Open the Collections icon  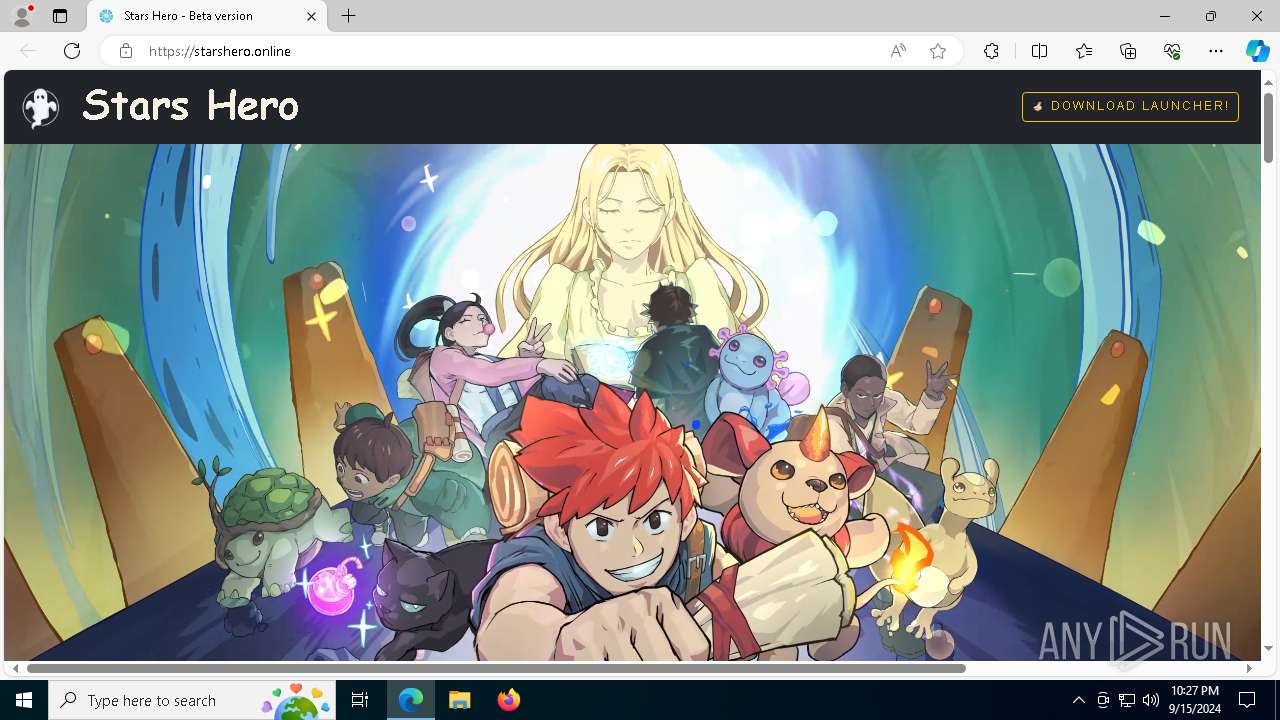click(1128, 51)
